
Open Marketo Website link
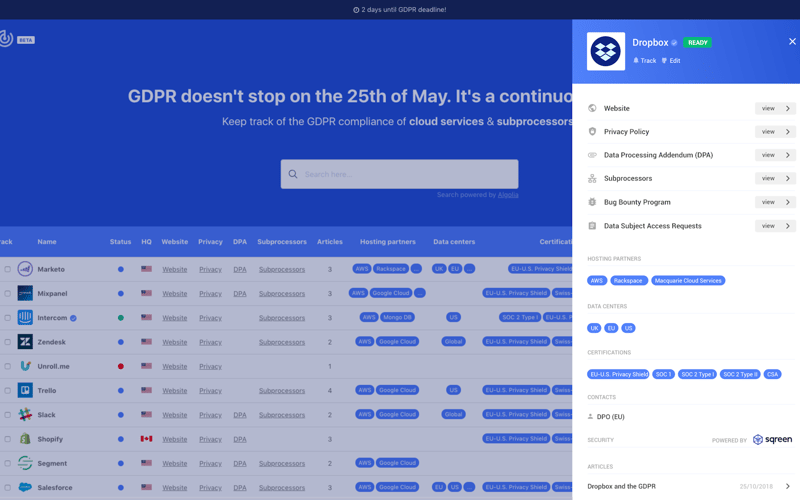pos(174,269)
